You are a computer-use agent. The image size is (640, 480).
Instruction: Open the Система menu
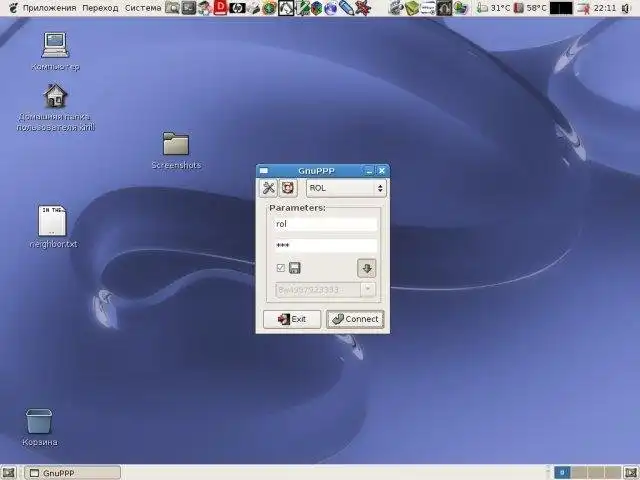(143, 8)
